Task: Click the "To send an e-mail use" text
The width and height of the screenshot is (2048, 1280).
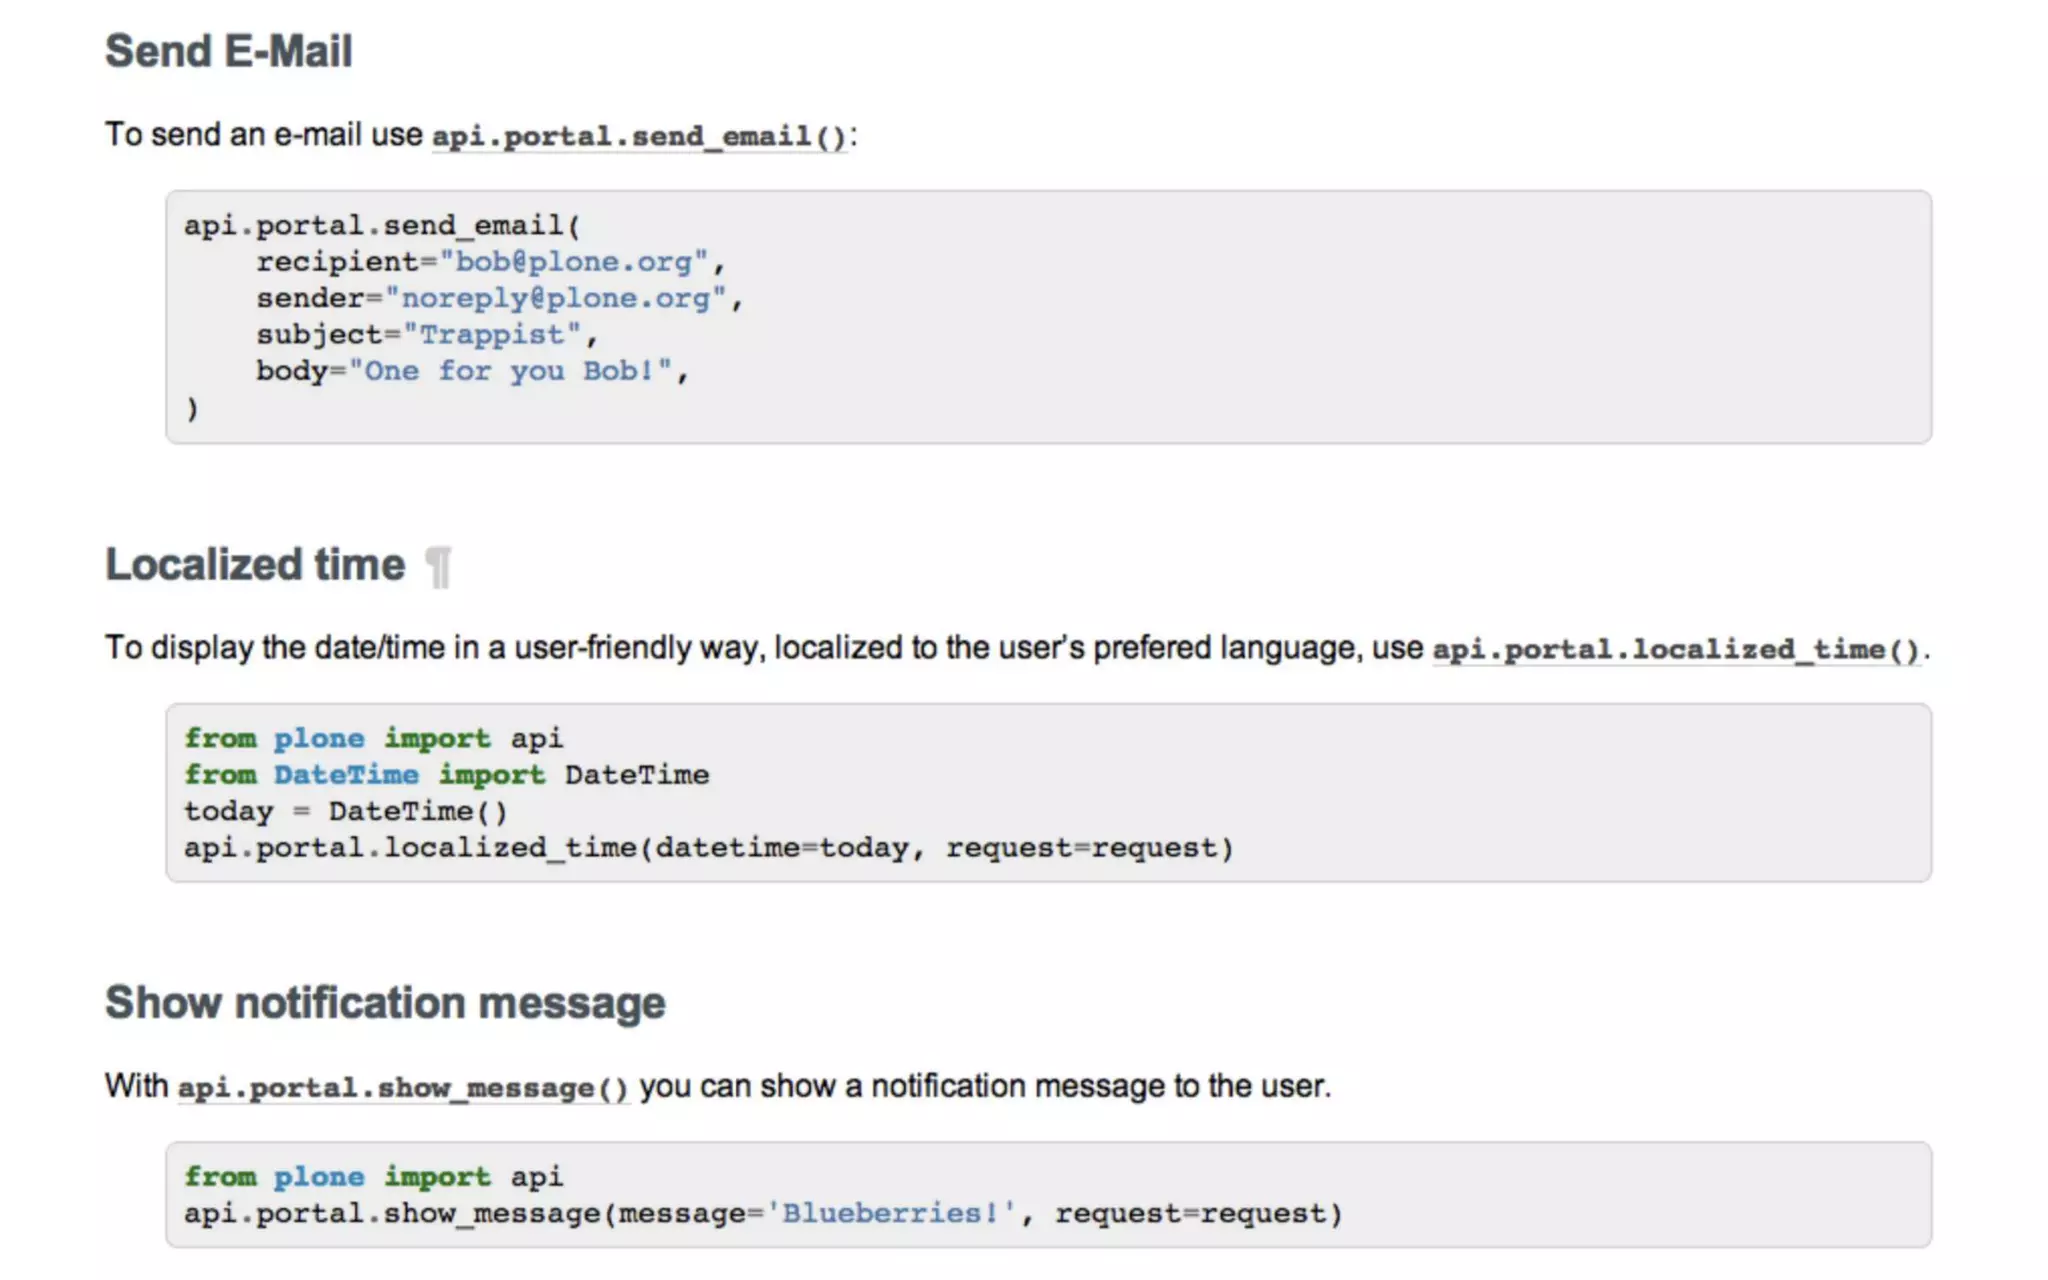Action: [x=264, y=135]
